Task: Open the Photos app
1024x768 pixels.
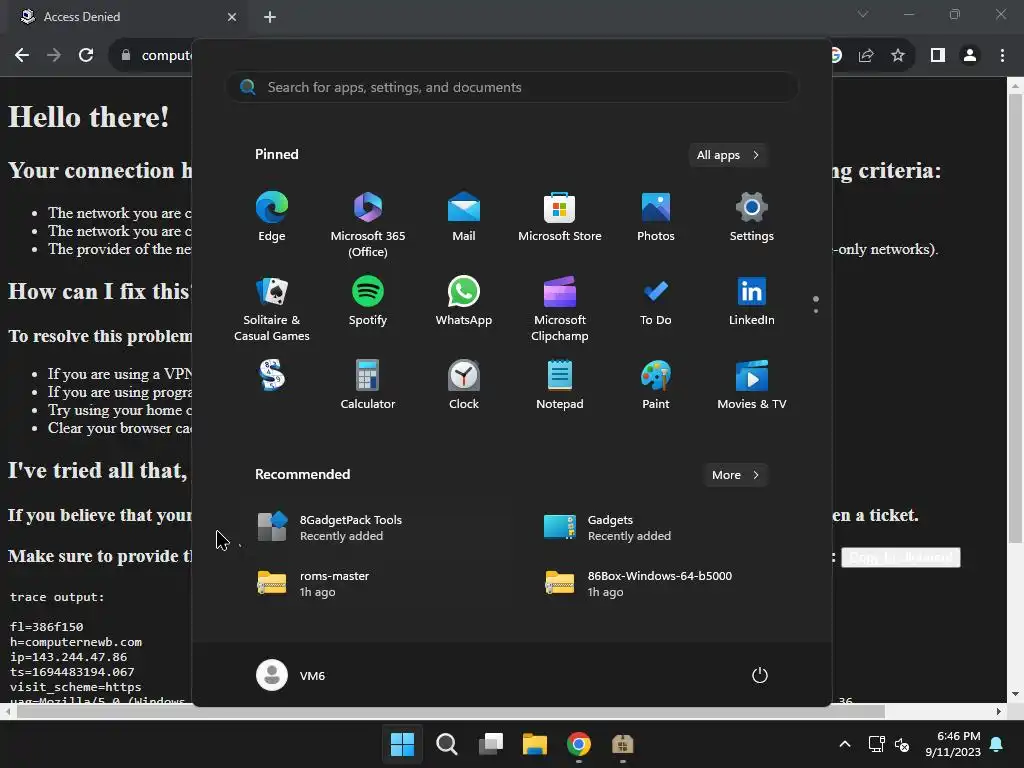Action: click(656, 217)
